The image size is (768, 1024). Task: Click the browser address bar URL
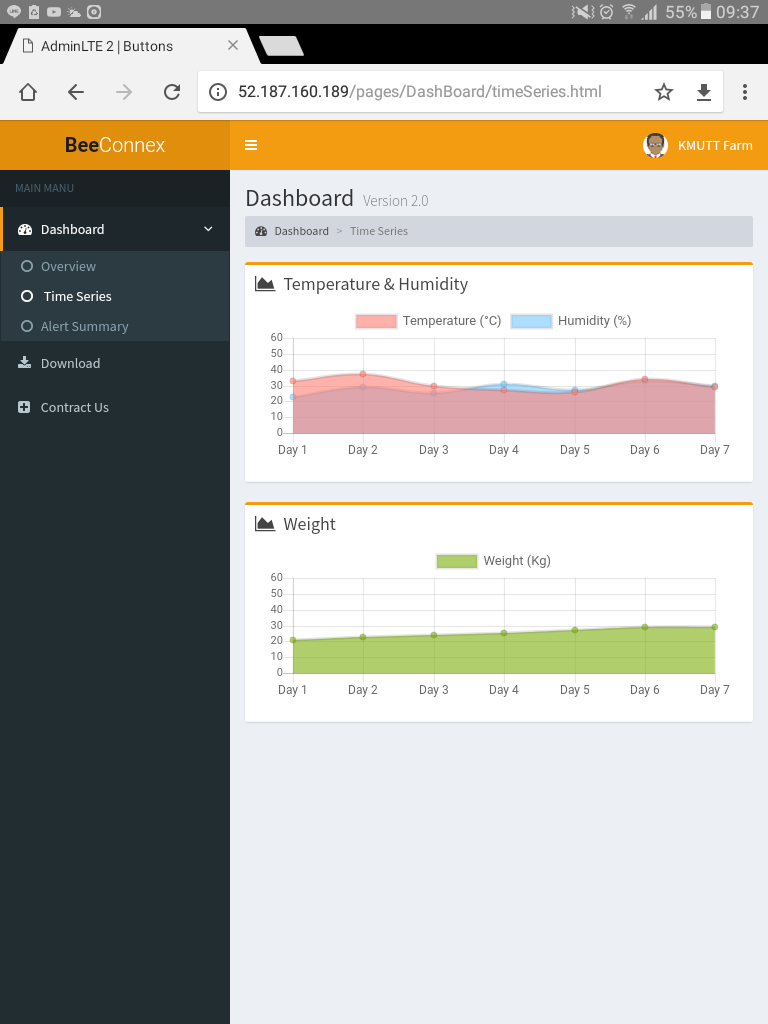(420, 92)
